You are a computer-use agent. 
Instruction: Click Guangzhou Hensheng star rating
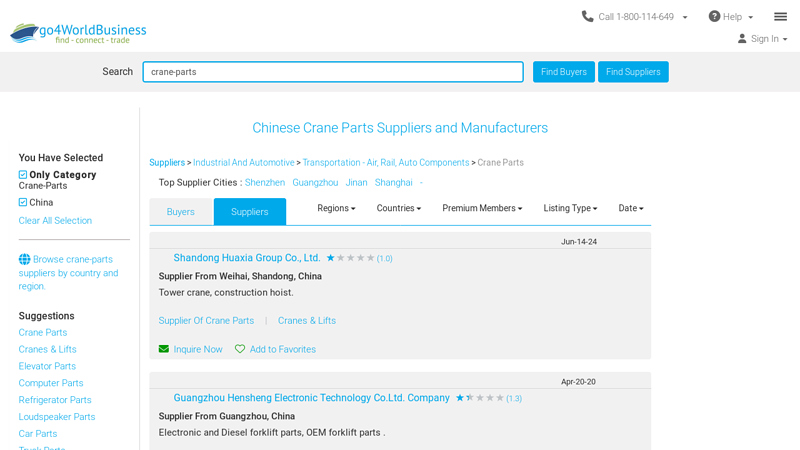(x=480, y=397)
